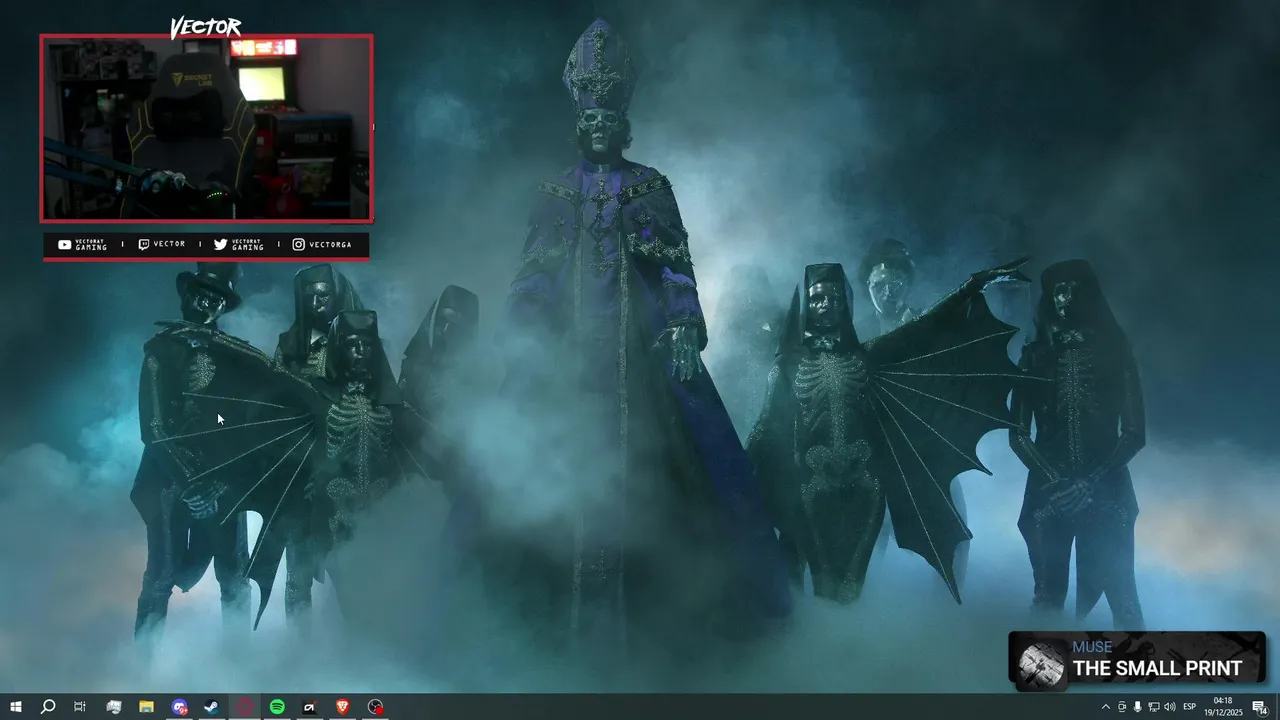This screenshot has width=1280, height=720.
Task: Open the Windows Start menu
Action: pyautogui.click(x=15, y=707)
